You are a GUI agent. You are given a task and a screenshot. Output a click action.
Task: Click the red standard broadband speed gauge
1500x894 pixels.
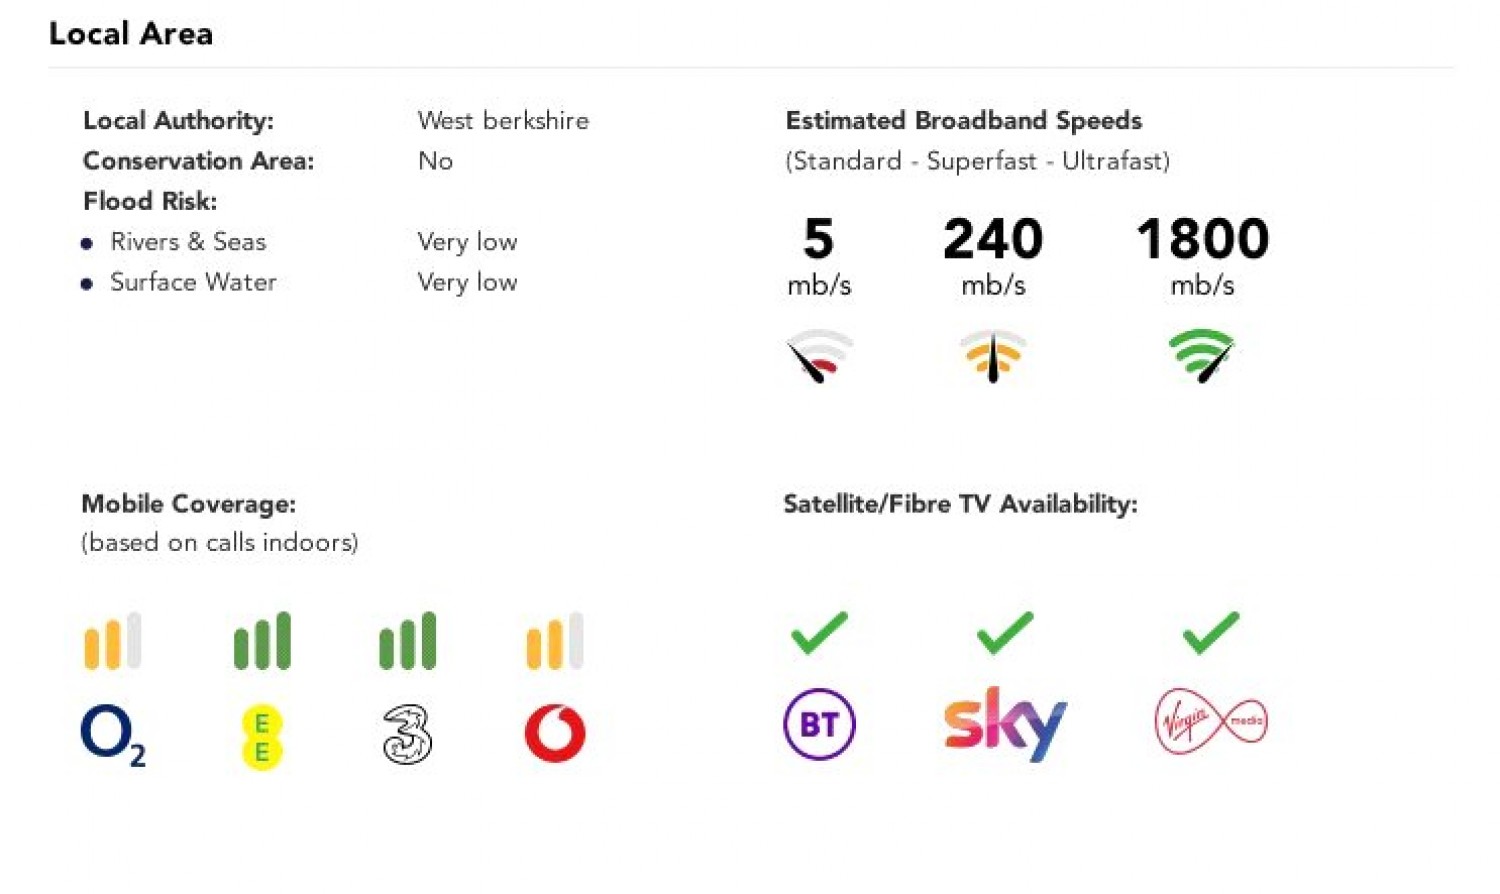(x=819, y=356)
